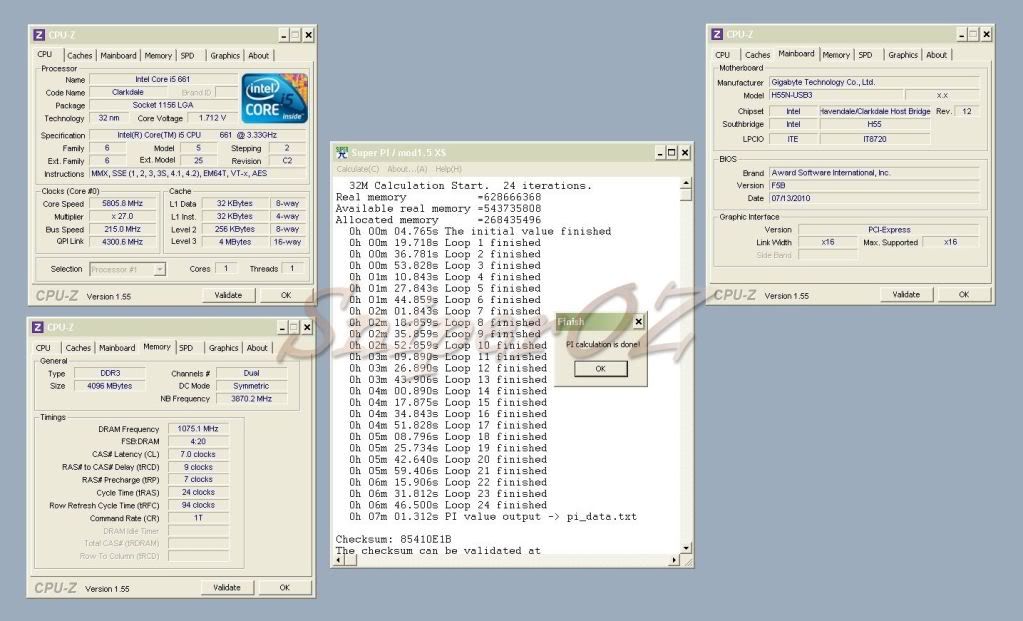Click the Intel Core i5 logo badge
This screenshot has width=1023, height=621.
[x=274, y=98]
